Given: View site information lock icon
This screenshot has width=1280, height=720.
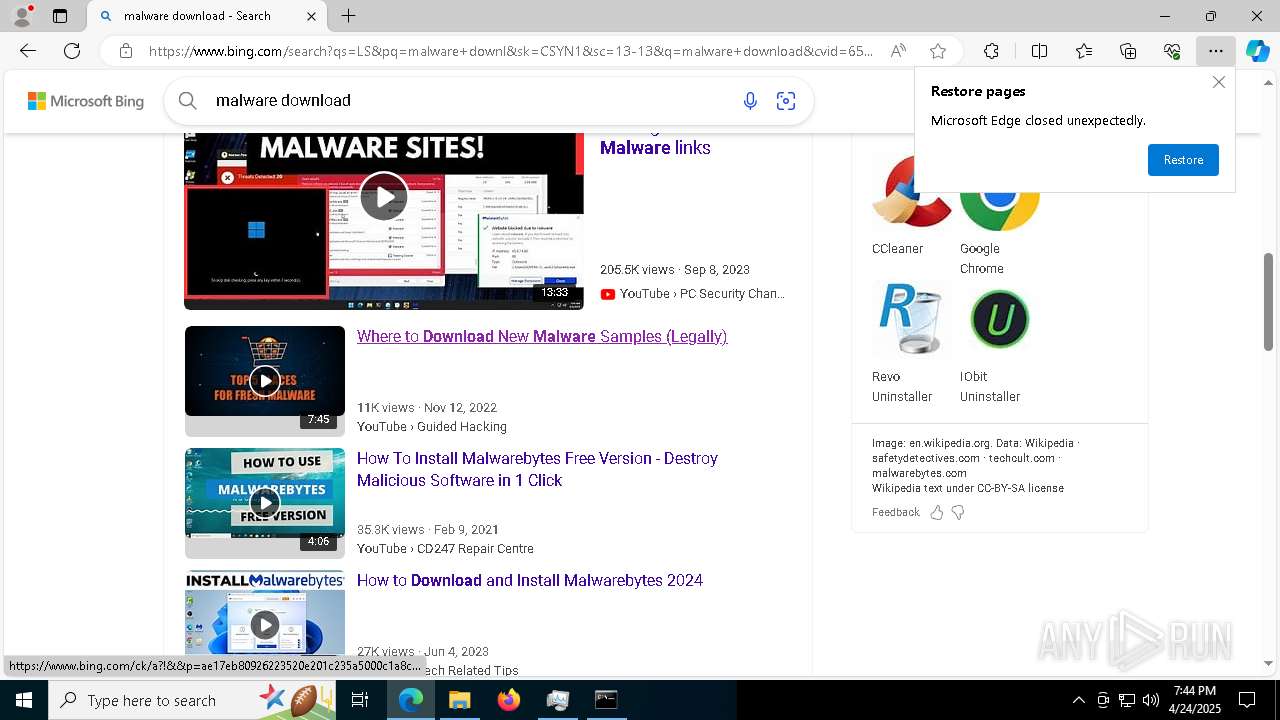Looking at the screenshot, I should coord(126,51).
